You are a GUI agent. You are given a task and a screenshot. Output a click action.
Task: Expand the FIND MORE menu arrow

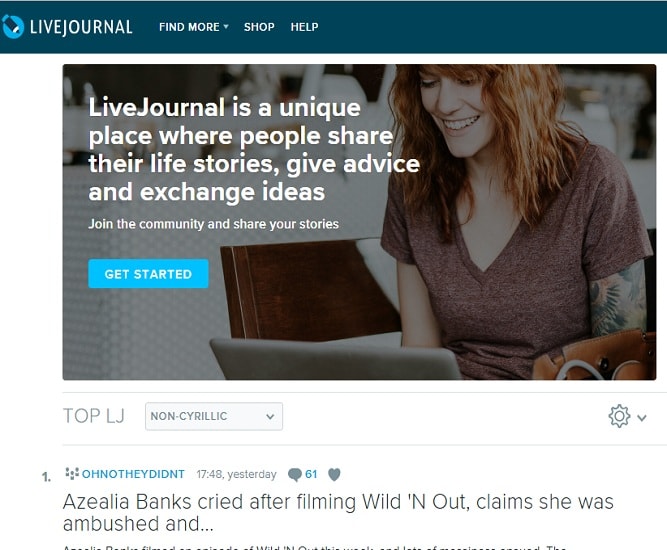[x=226, y=26]
